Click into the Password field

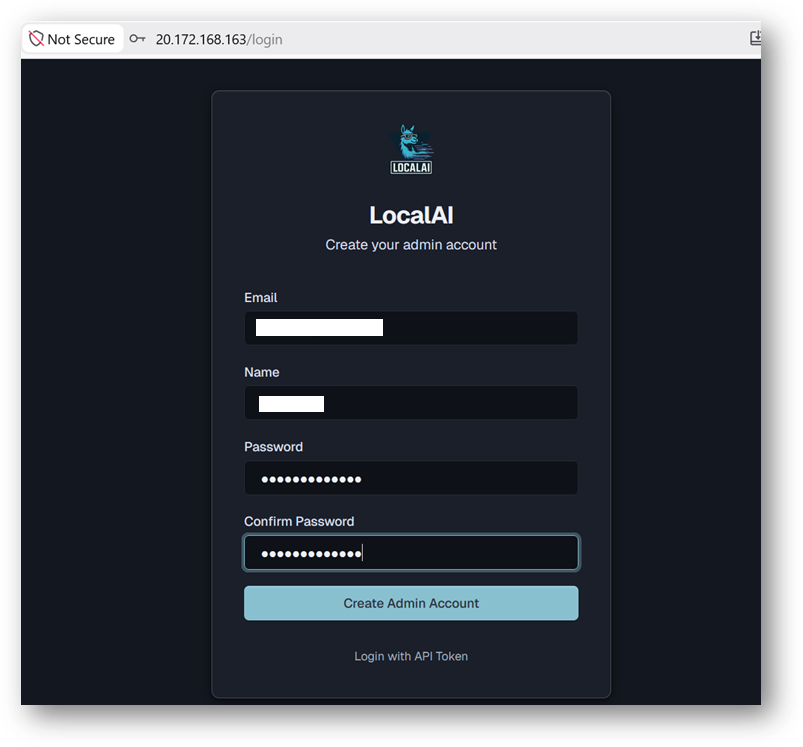click(411, 478)
